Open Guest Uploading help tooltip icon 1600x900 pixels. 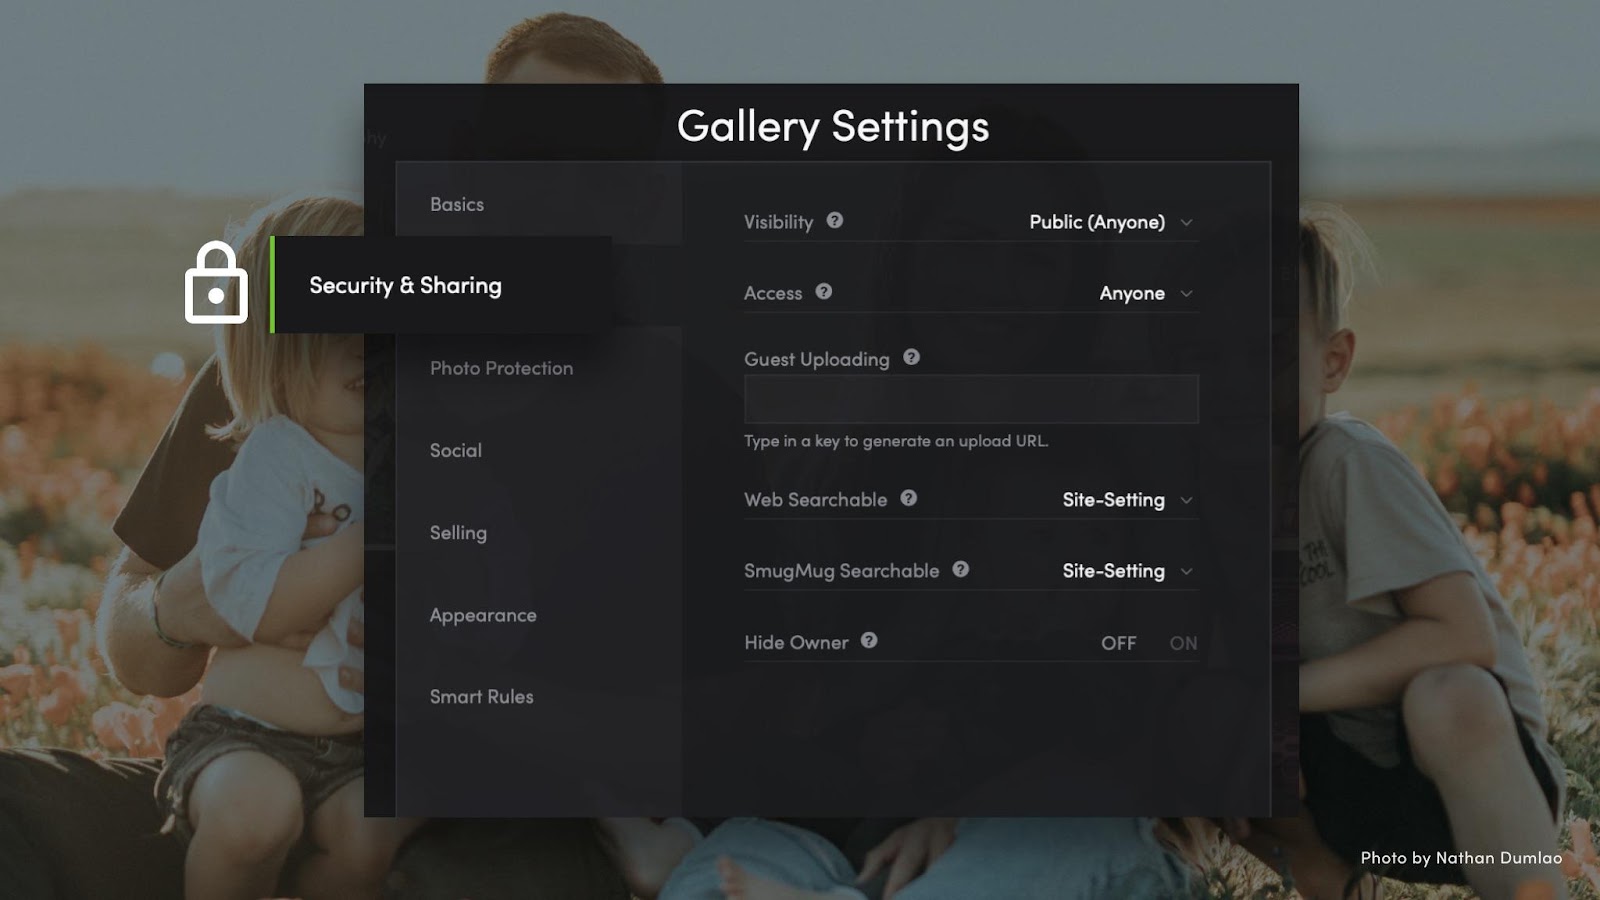pos(911,358)
